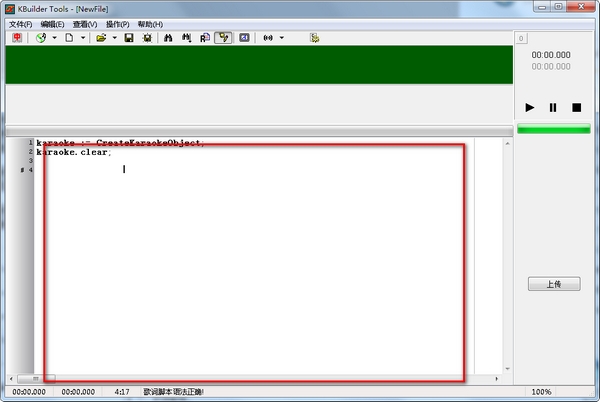600x402 pixels.
Task: Open the 文件(F) menu
Action: pos(21,24)
